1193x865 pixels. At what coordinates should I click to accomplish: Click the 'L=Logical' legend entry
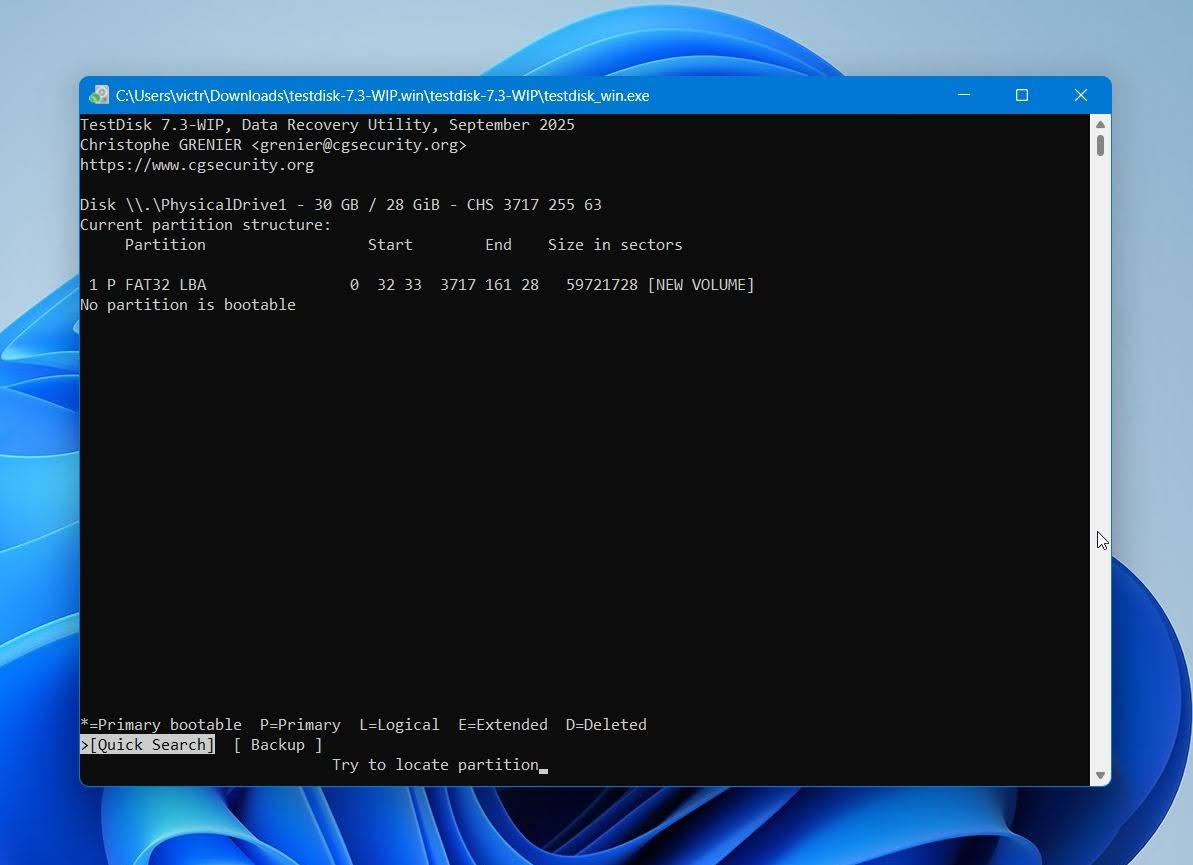click(x=399, y=725)
